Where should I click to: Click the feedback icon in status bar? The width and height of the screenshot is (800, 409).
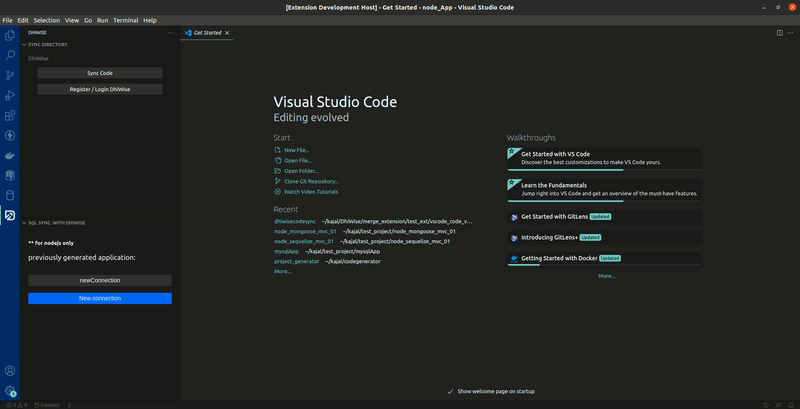(x=778, y=405)
